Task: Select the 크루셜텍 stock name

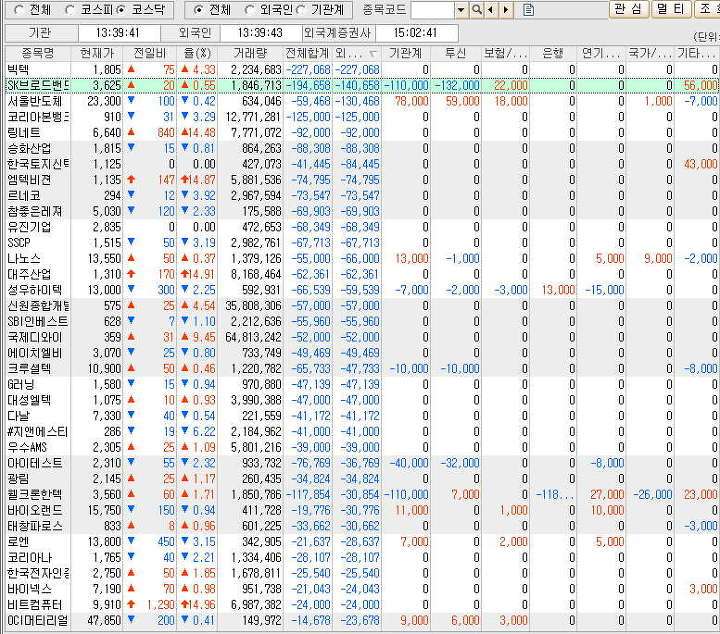Action: click(x=29, y=369)
